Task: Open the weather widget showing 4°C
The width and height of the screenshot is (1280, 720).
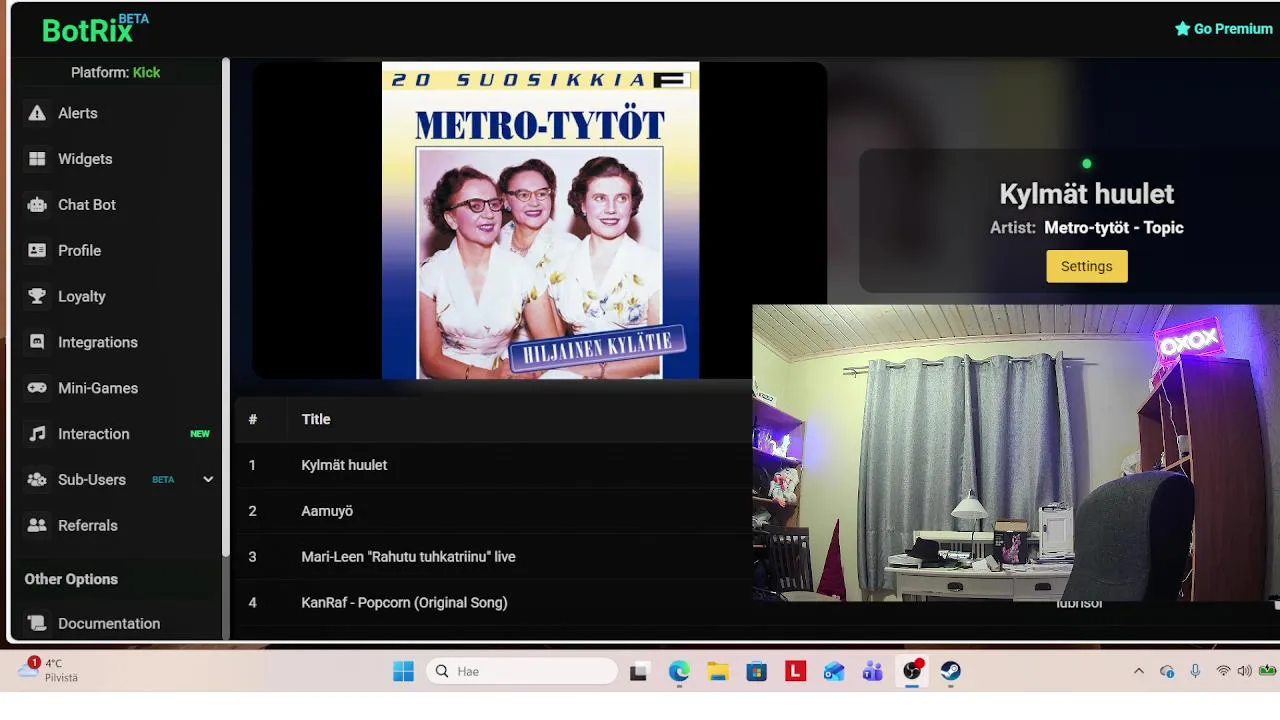Action: [x=48, y=670]
